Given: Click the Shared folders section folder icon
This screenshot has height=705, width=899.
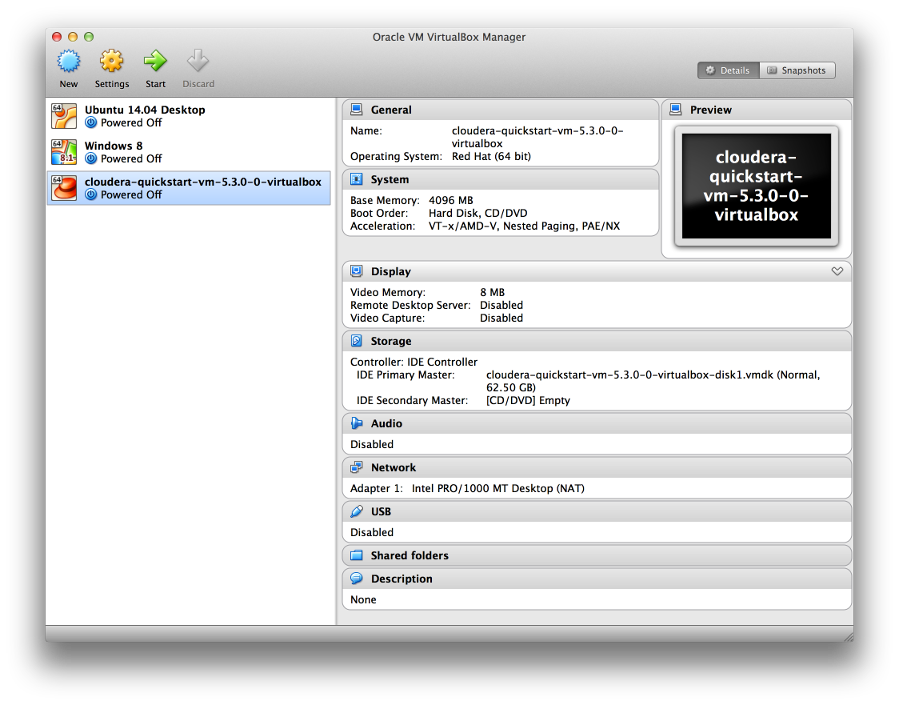Looking at the screenshot, I should coord(357,555).
